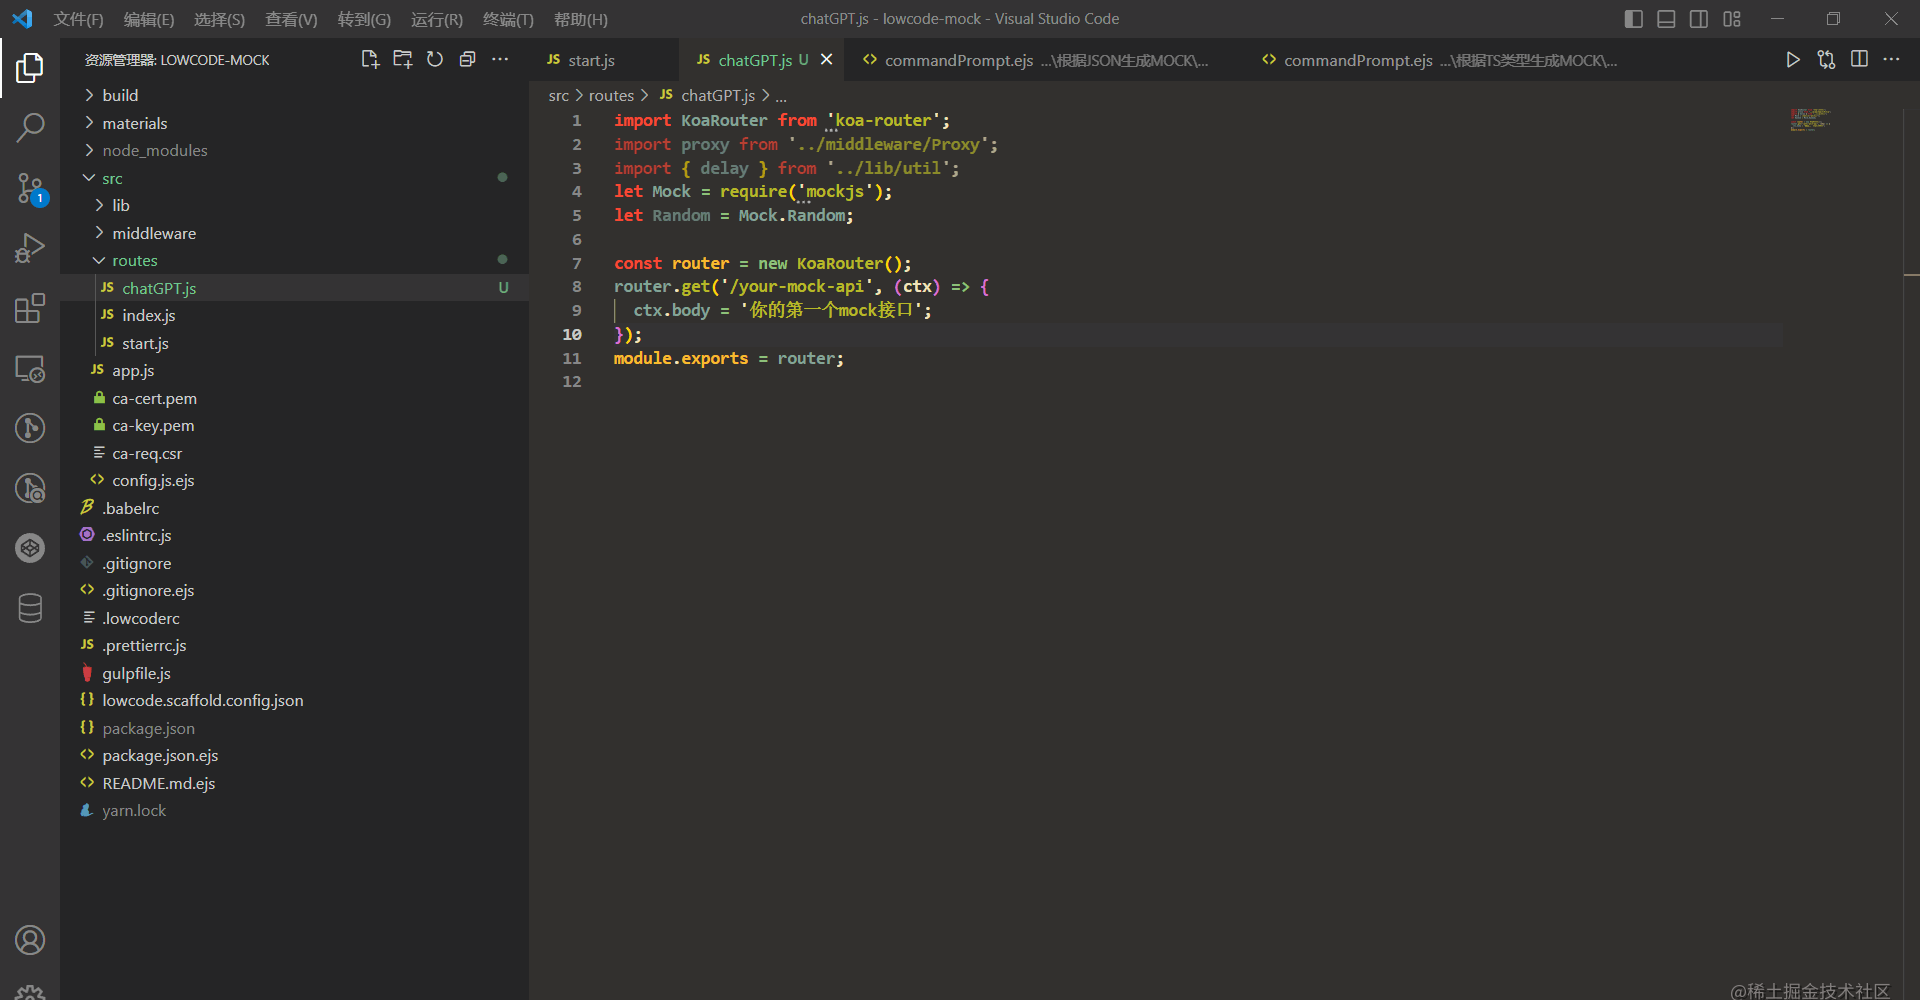
Task: Click New Folder icon in explorer header
Action: [x=402, y=59]
